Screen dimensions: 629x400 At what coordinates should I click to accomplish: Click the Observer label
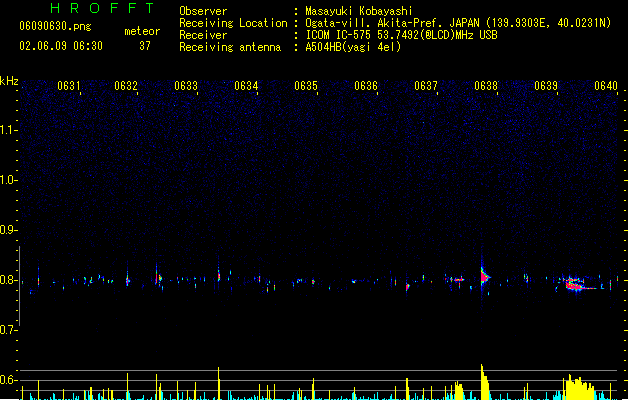pos(203,11)
